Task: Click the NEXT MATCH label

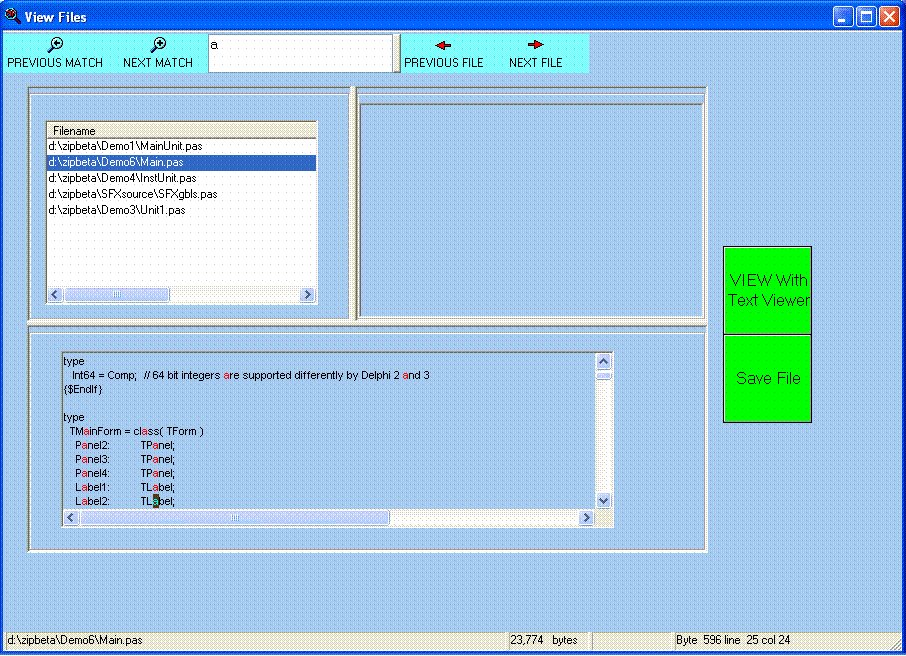Action: [x=158, y=62]
